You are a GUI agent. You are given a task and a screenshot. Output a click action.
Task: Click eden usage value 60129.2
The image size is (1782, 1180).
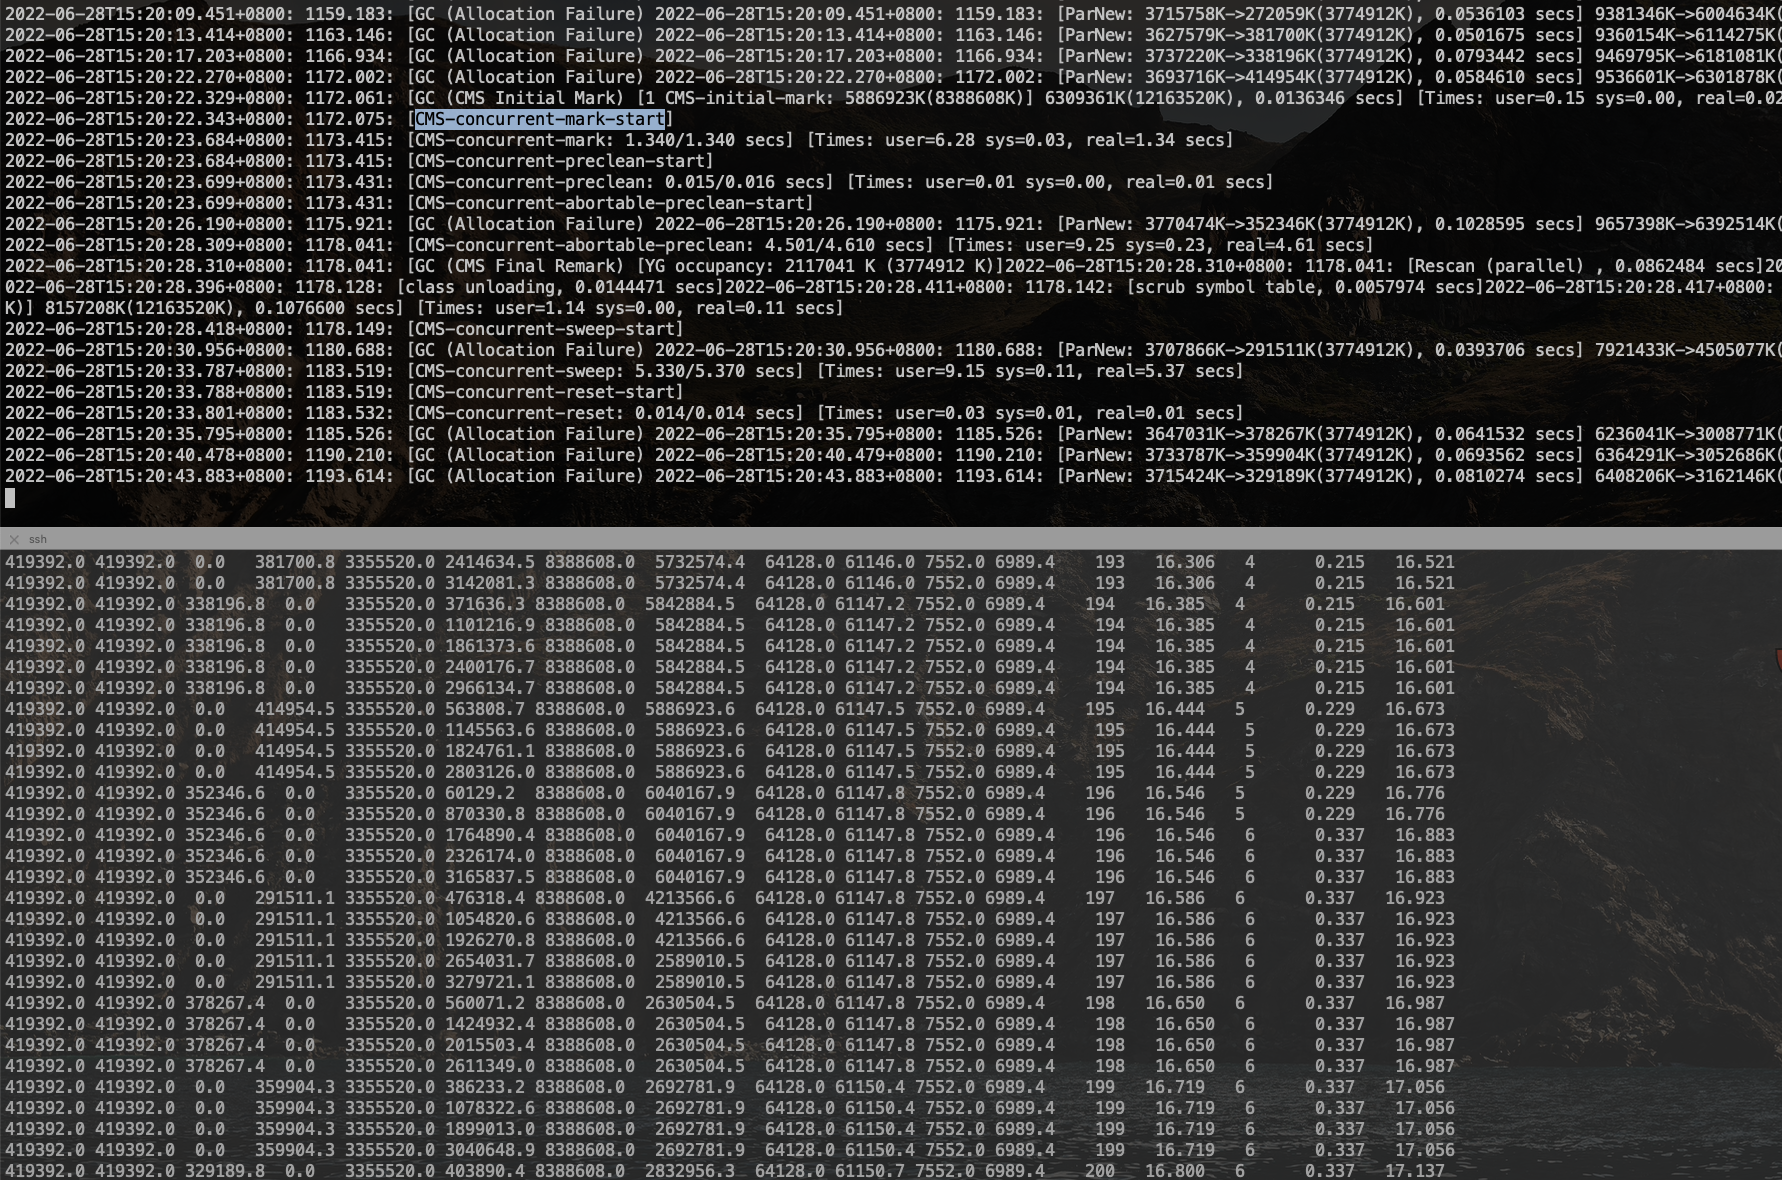click(480, 793)
